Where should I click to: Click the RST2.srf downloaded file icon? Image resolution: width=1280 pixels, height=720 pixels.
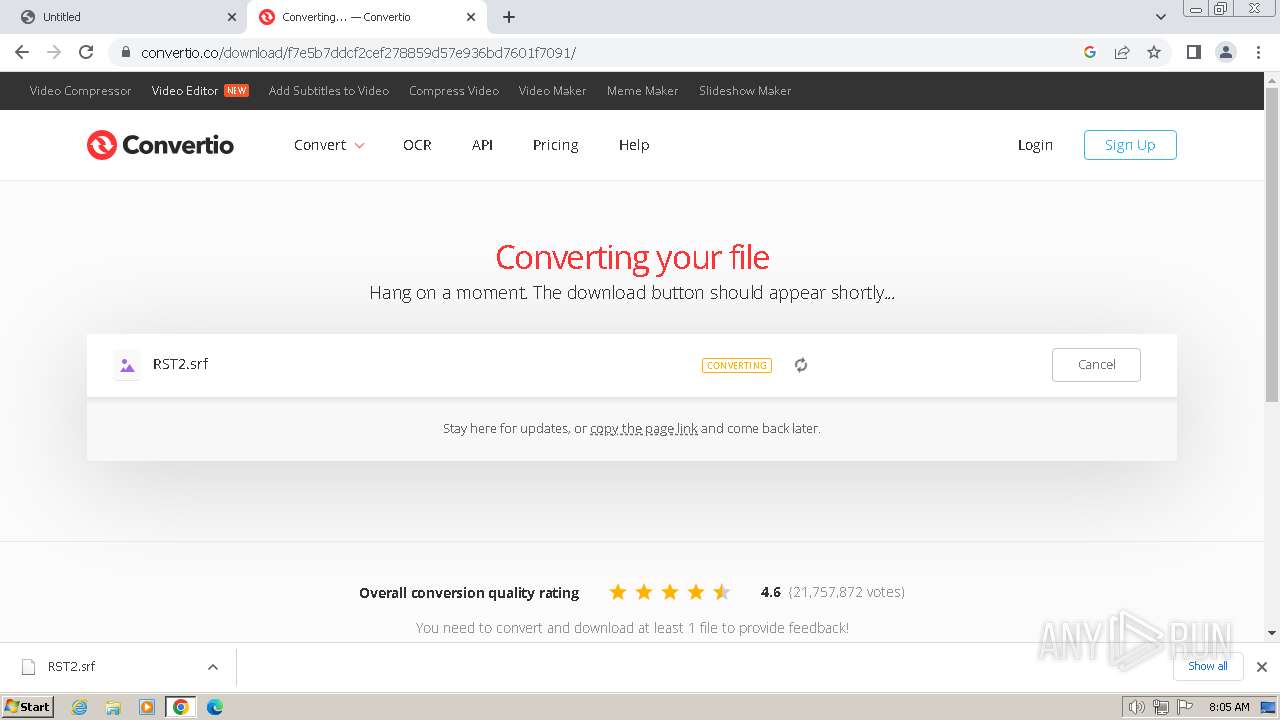click(x=29, y=667)
